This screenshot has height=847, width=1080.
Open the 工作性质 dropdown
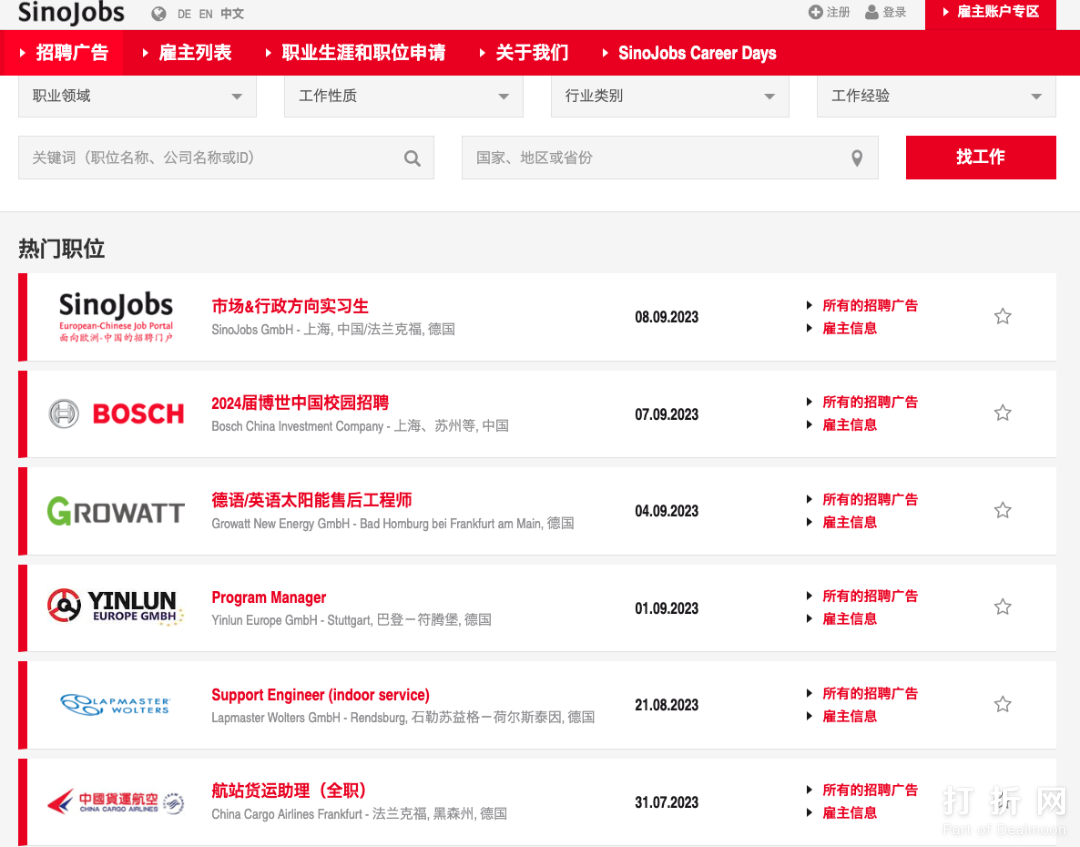point(403,96)
